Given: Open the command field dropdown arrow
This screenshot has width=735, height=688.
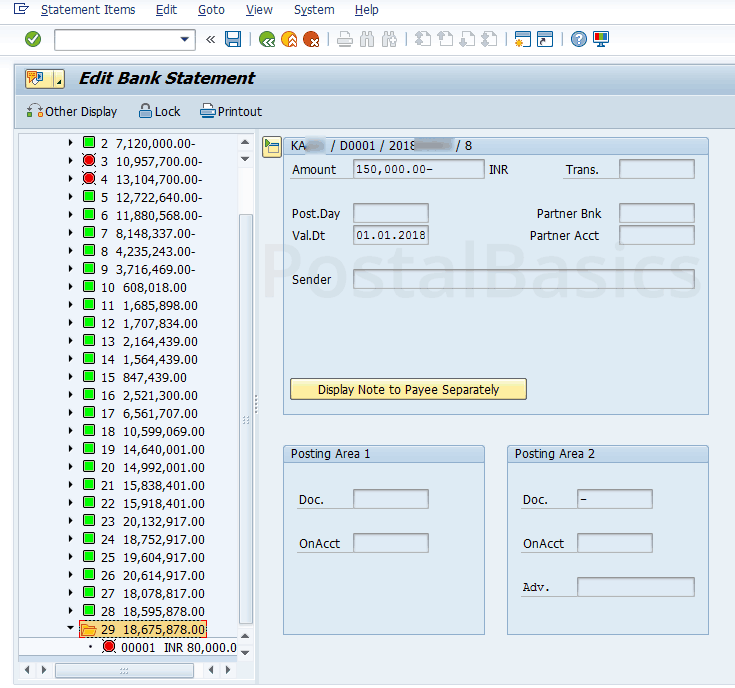Looking at the screenshot, I should click(x=185, y=39).
